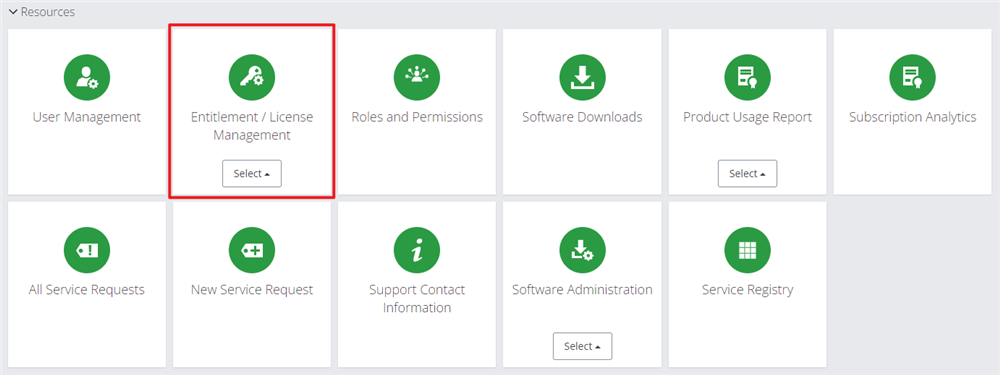Viewport: 1000px width, 375px height.
Task: Click the New Service Request plus-tag icon
Action: coord(252,250)
